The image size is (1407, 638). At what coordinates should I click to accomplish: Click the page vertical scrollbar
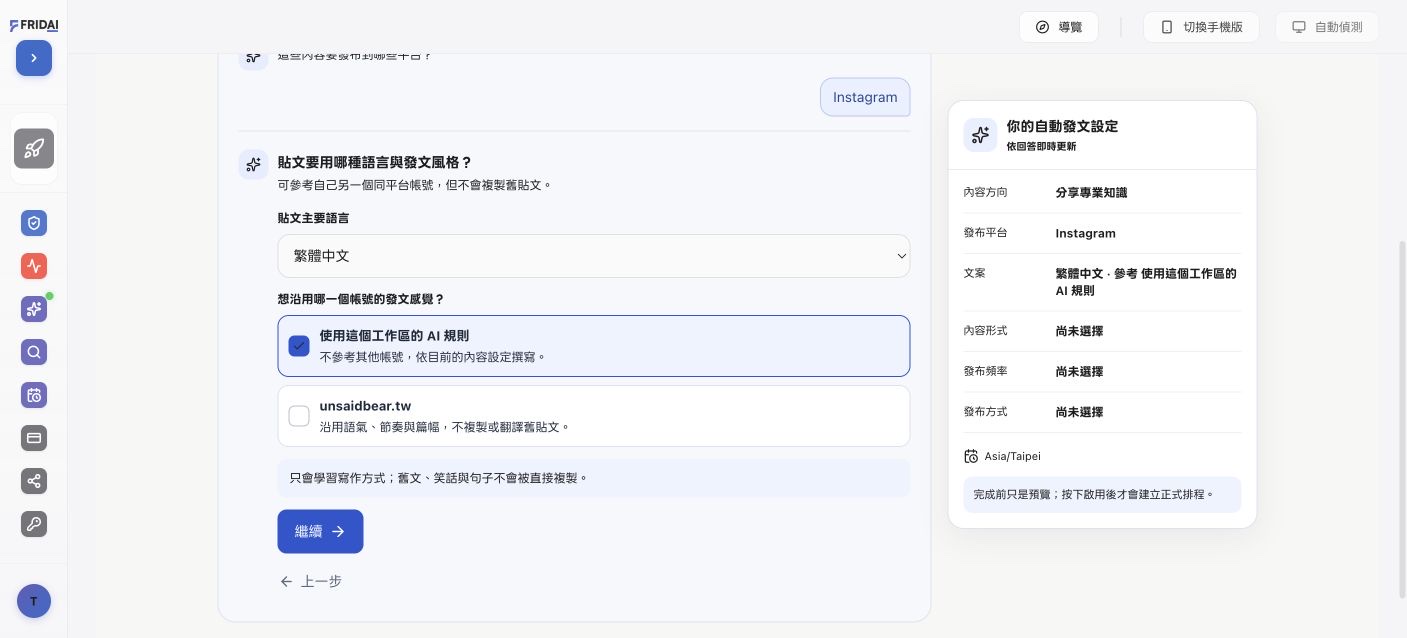tap(1402, 418)
